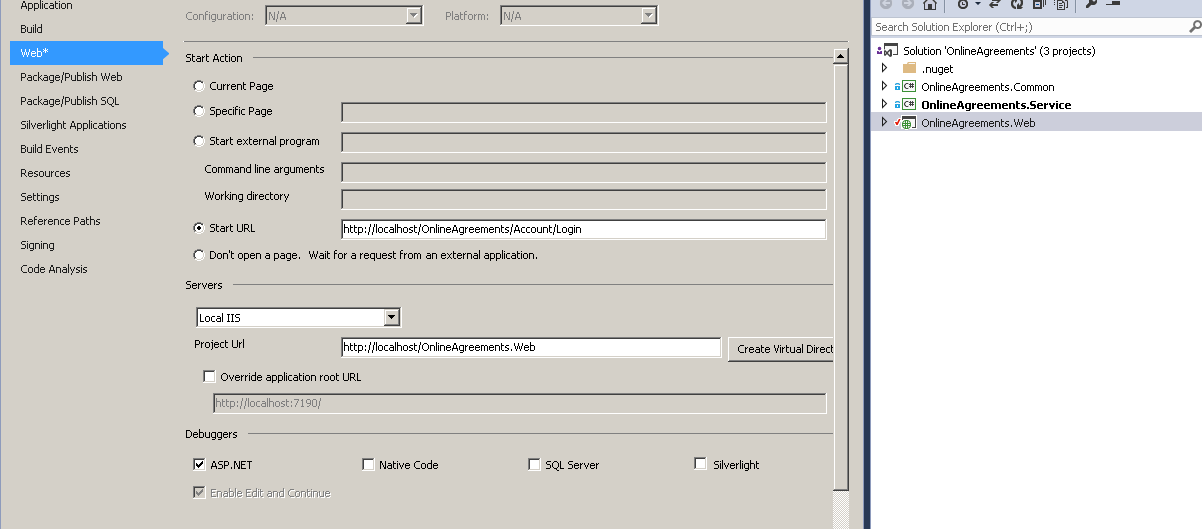
Task: Open the dropdown arrow beside the clock filter icon
Action: pos(978,4)
